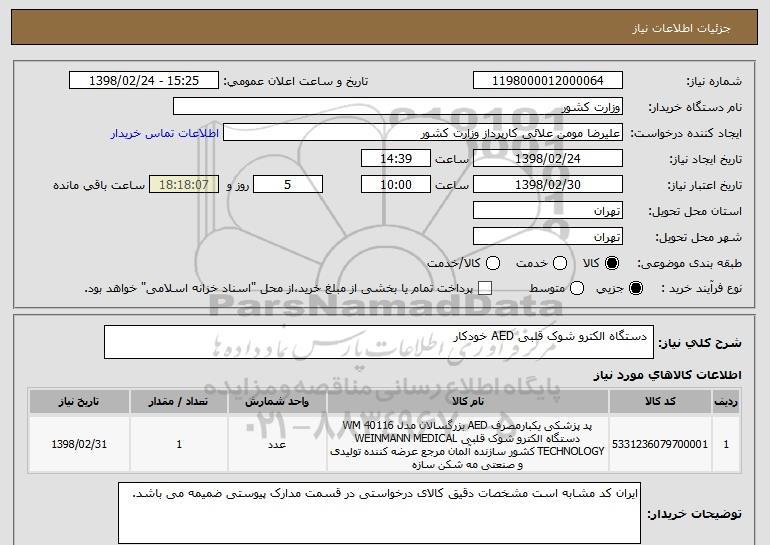Click the unit cell عدد
Image resolution: width=770 pixels, height=545 pixels.
click(x=277, y=444)
